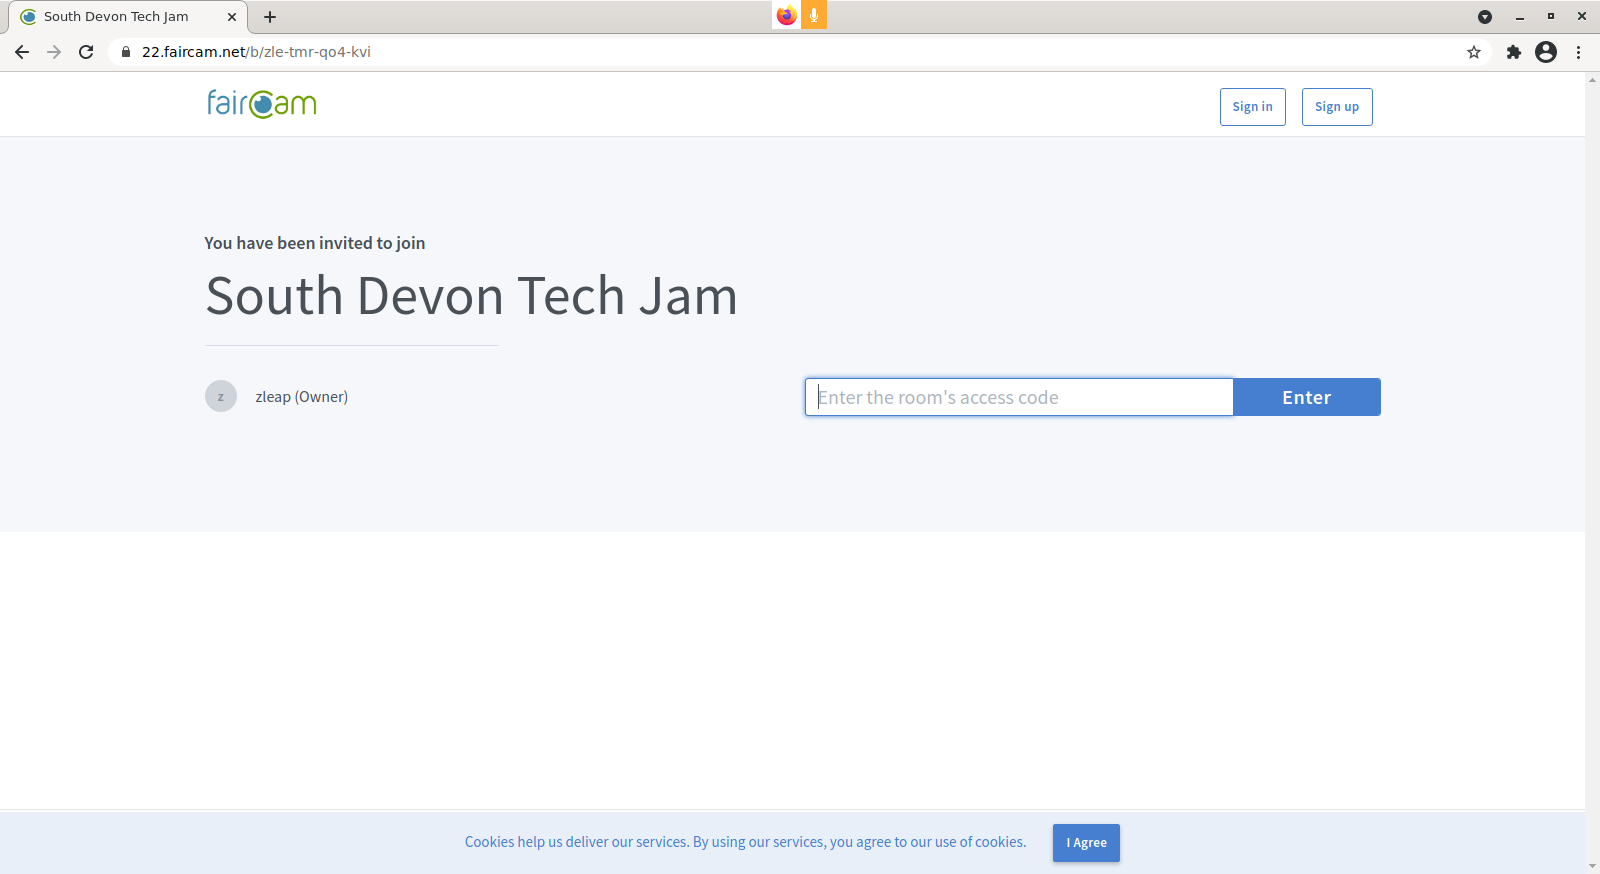The image size is (1600, 874).
Task: Click the South Devon Tech Jam heading
Action: [x=471, y=297]
